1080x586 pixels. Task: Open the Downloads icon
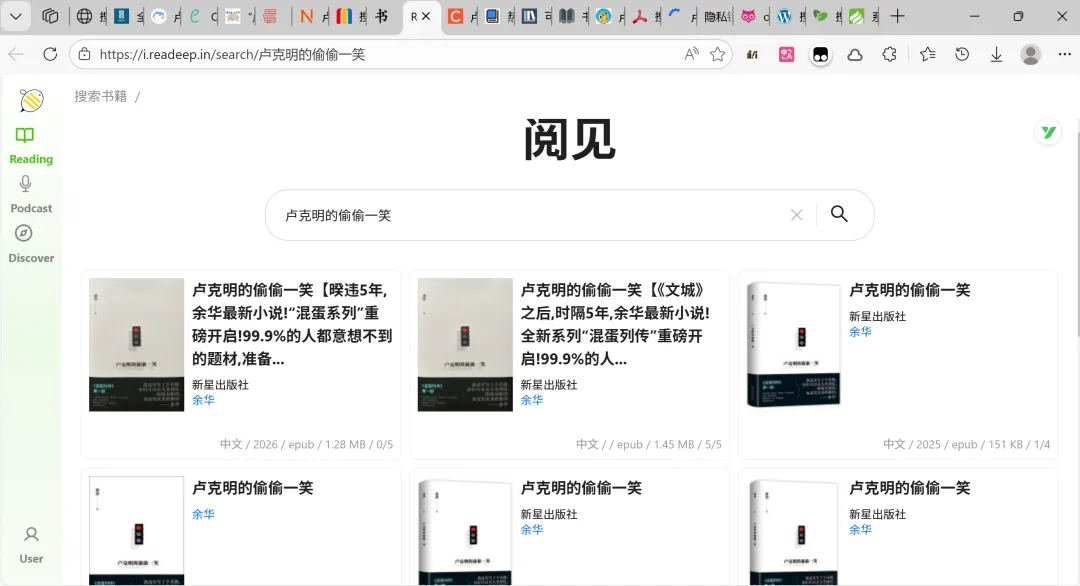coord(996,54)
